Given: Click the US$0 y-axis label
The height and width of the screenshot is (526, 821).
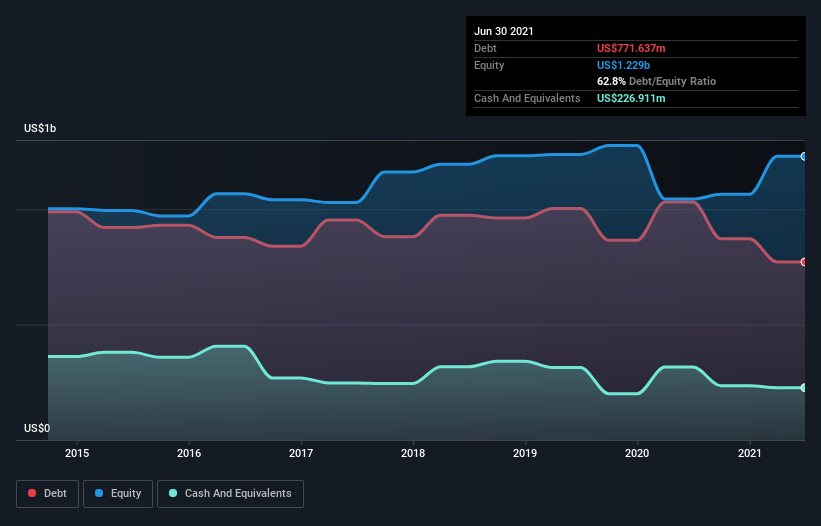Looking at the screenshot, I should click(37, 428).
